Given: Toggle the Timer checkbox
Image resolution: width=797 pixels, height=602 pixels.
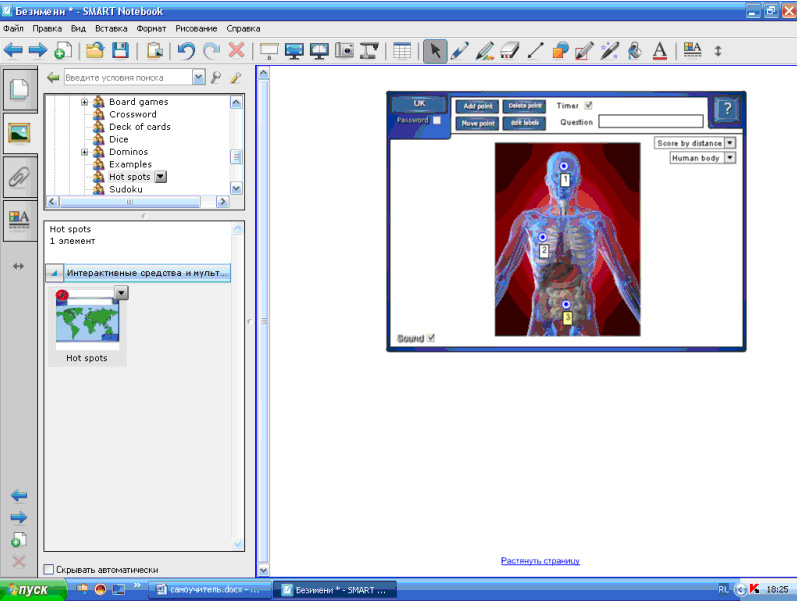Looking at the screenshot, I should tap(589, 105).
